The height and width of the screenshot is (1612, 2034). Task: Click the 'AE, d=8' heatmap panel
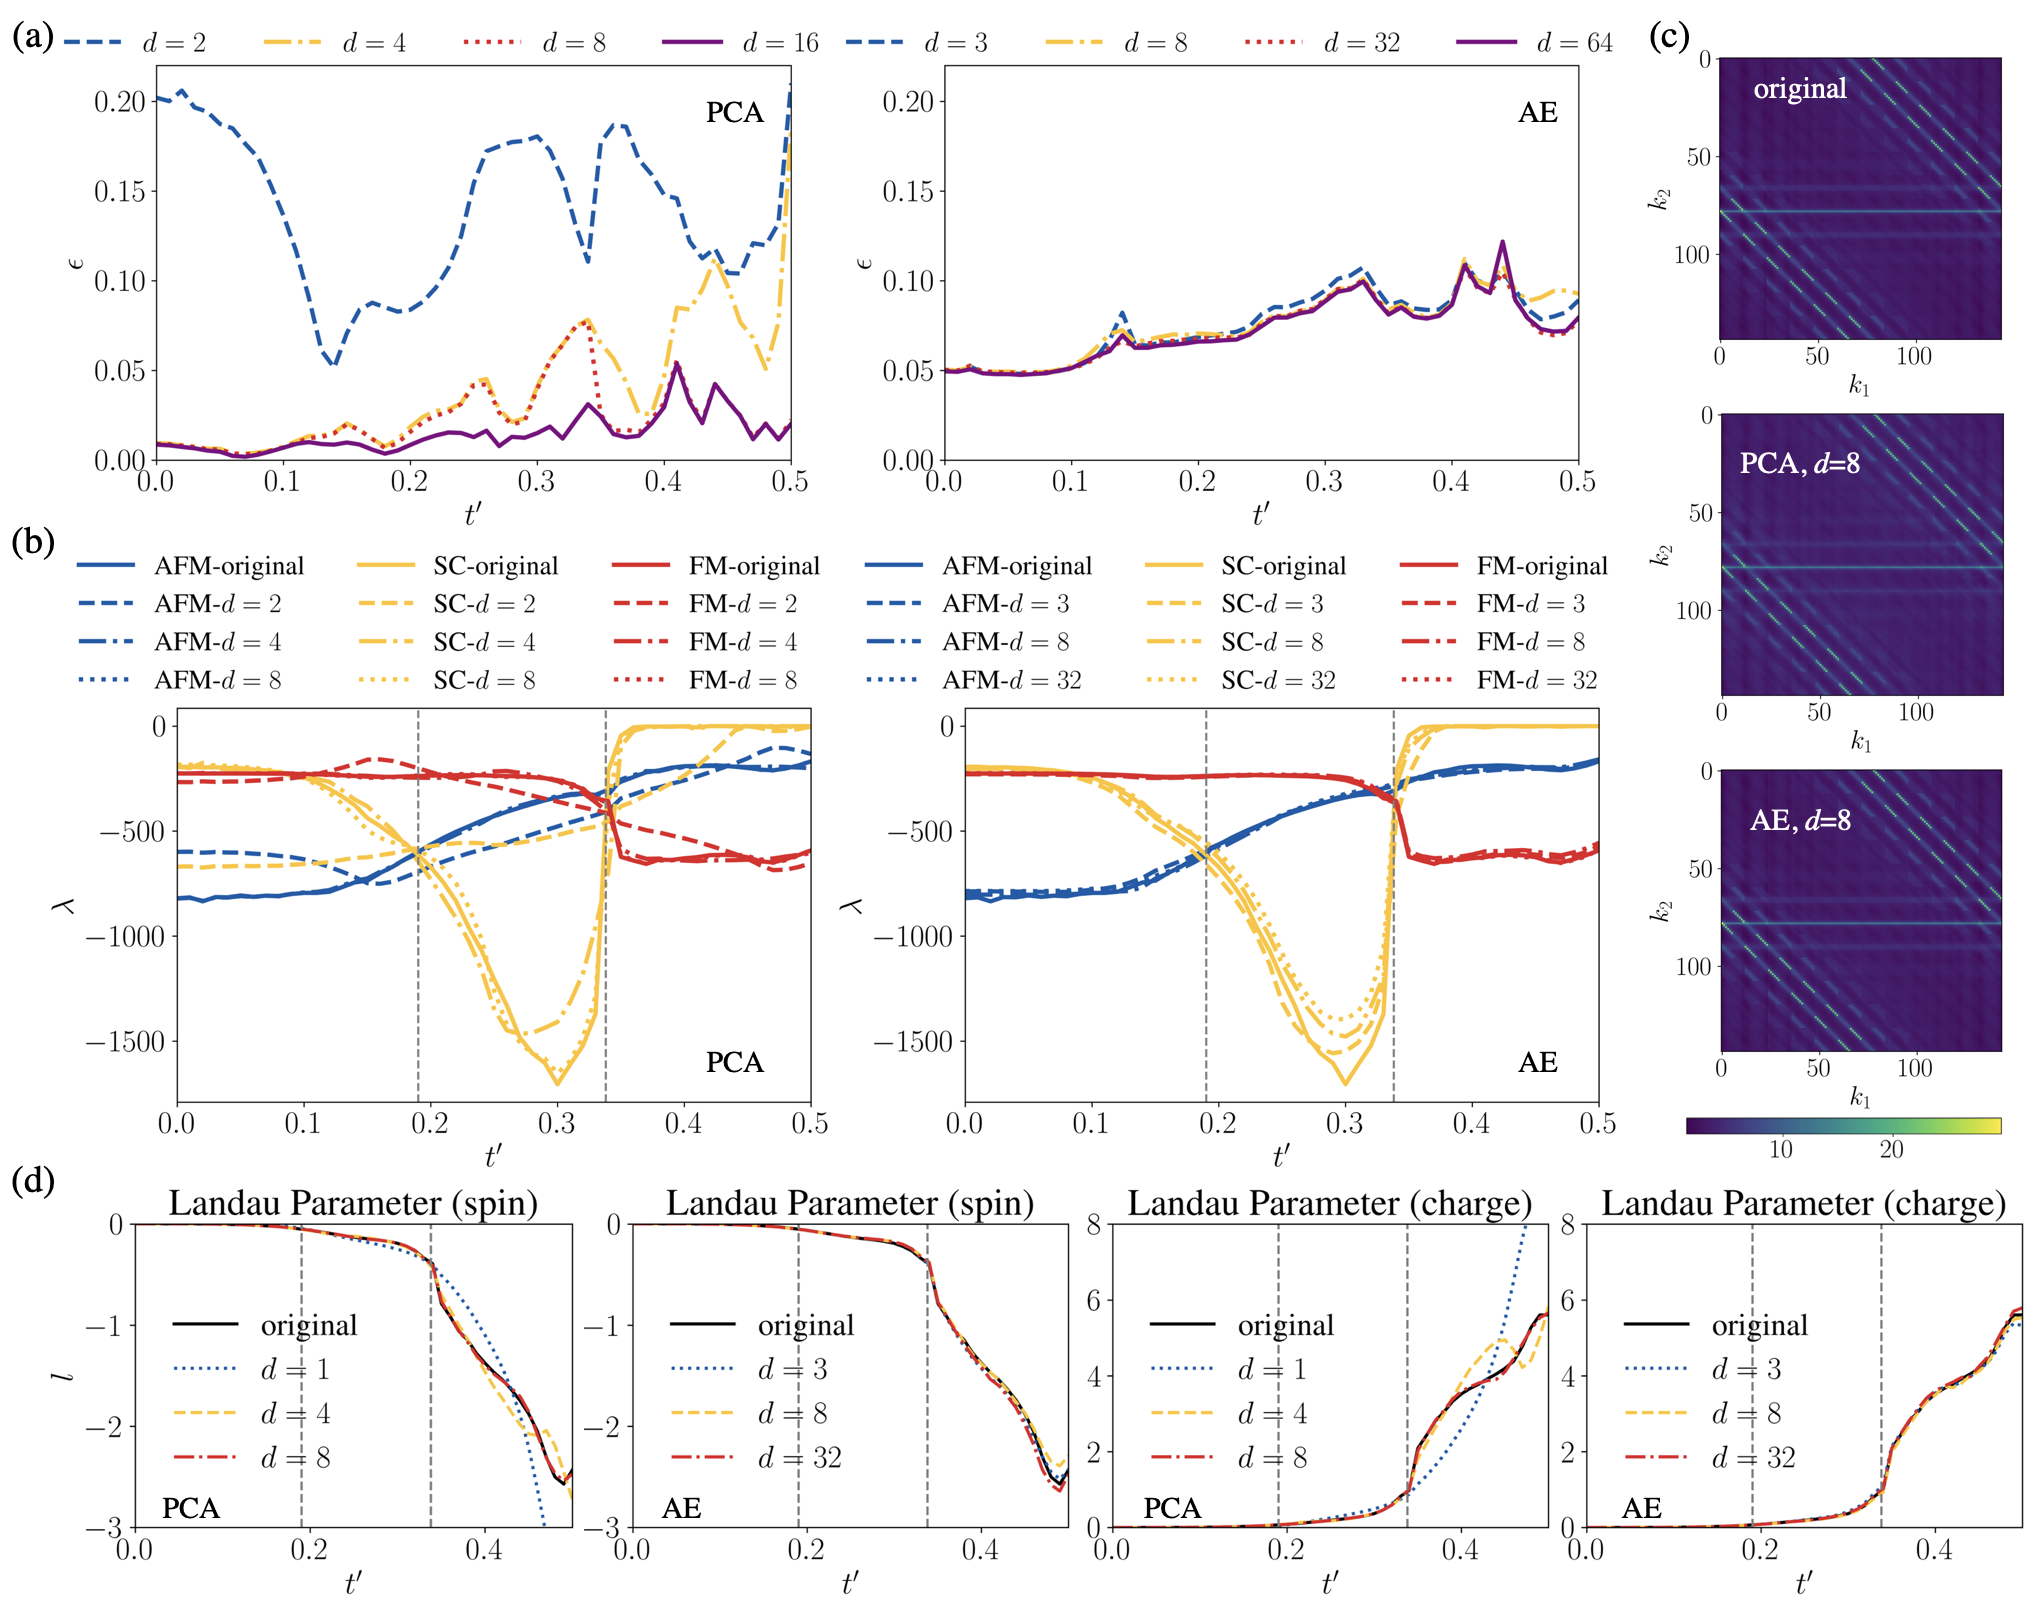tap(1861, 910)
